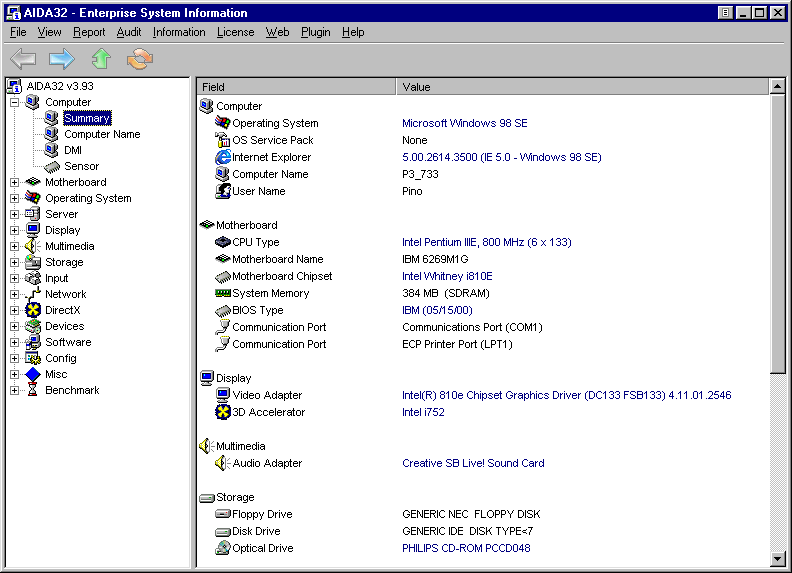Open the Microsoft Windows 98 SE link
792x573 pixels.
465,123
